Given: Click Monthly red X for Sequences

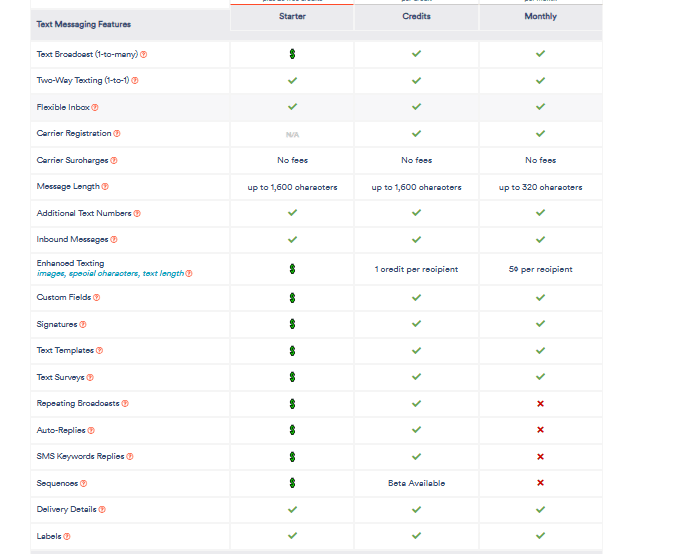Looking at the screenshot, I should (540, 483).
